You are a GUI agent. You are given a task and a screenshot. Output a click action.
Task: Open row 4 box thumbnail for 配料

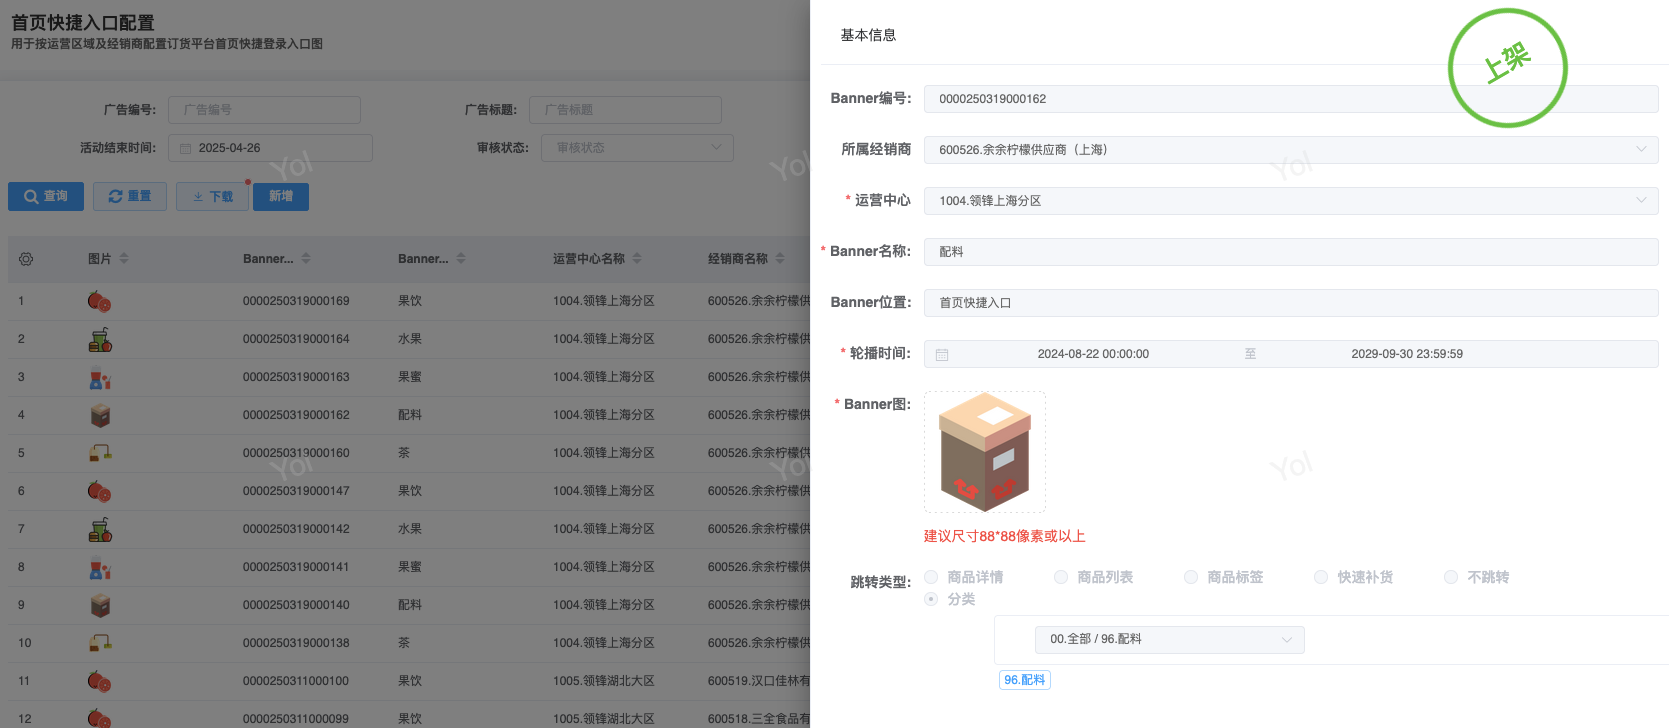(100, 415)
